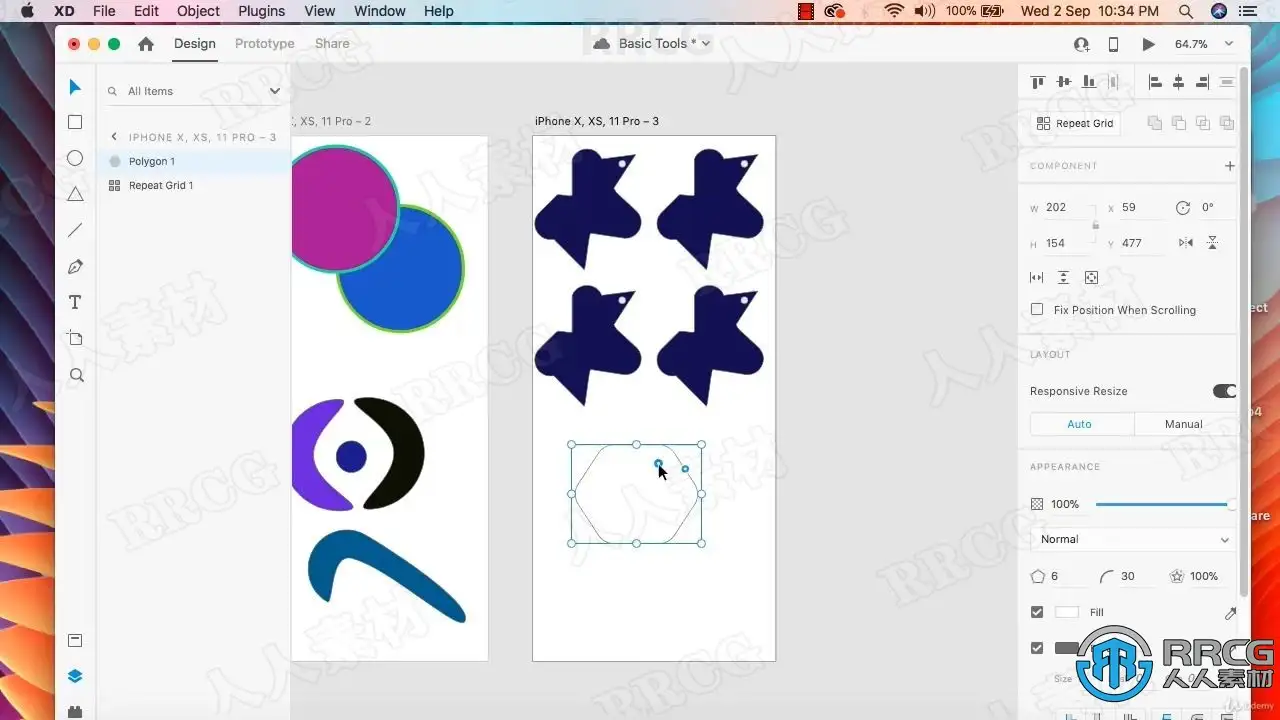Open the File menu

pos(104,11)
